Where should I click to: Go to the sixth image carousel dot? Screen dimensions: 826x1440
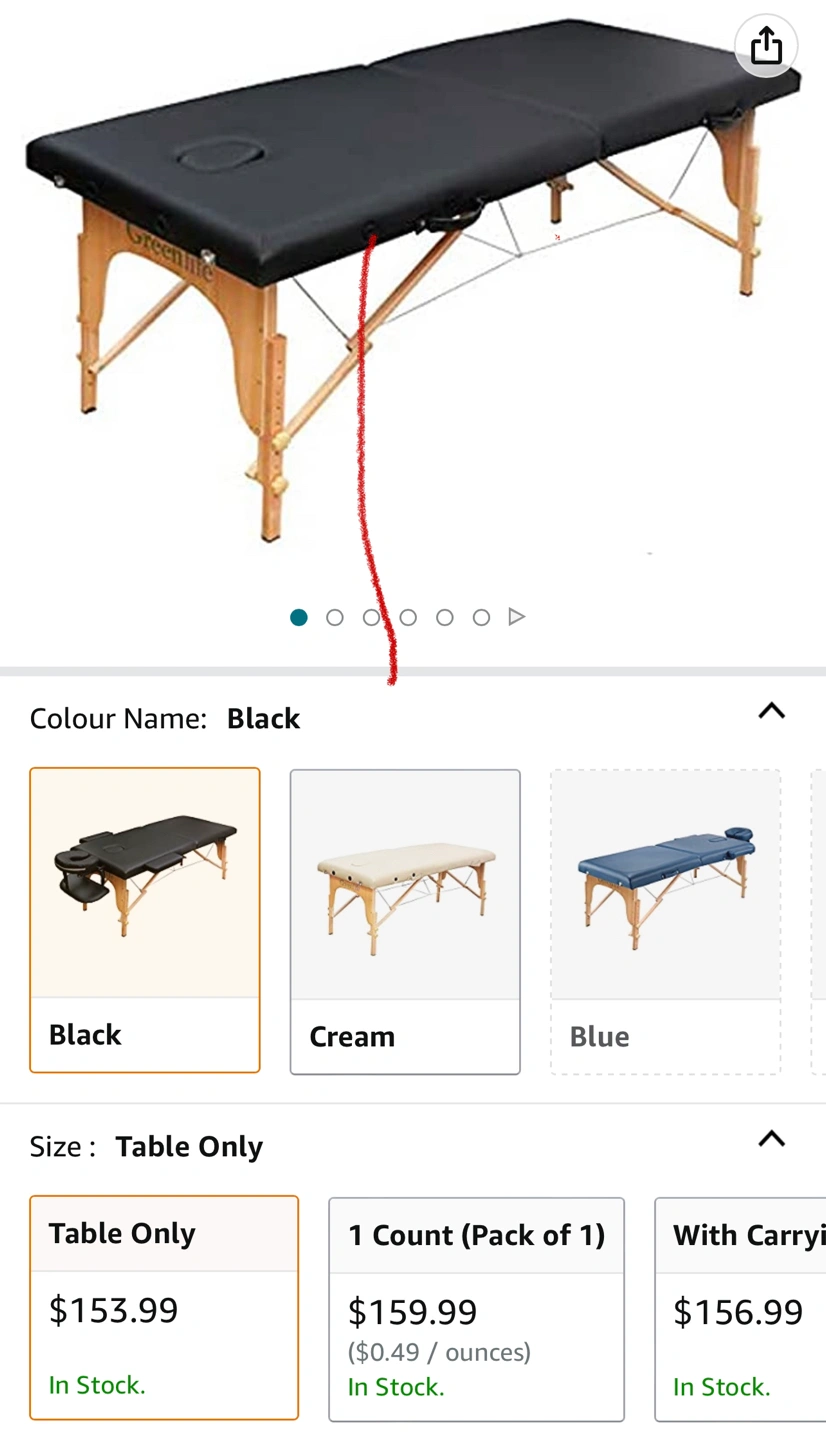481,617
